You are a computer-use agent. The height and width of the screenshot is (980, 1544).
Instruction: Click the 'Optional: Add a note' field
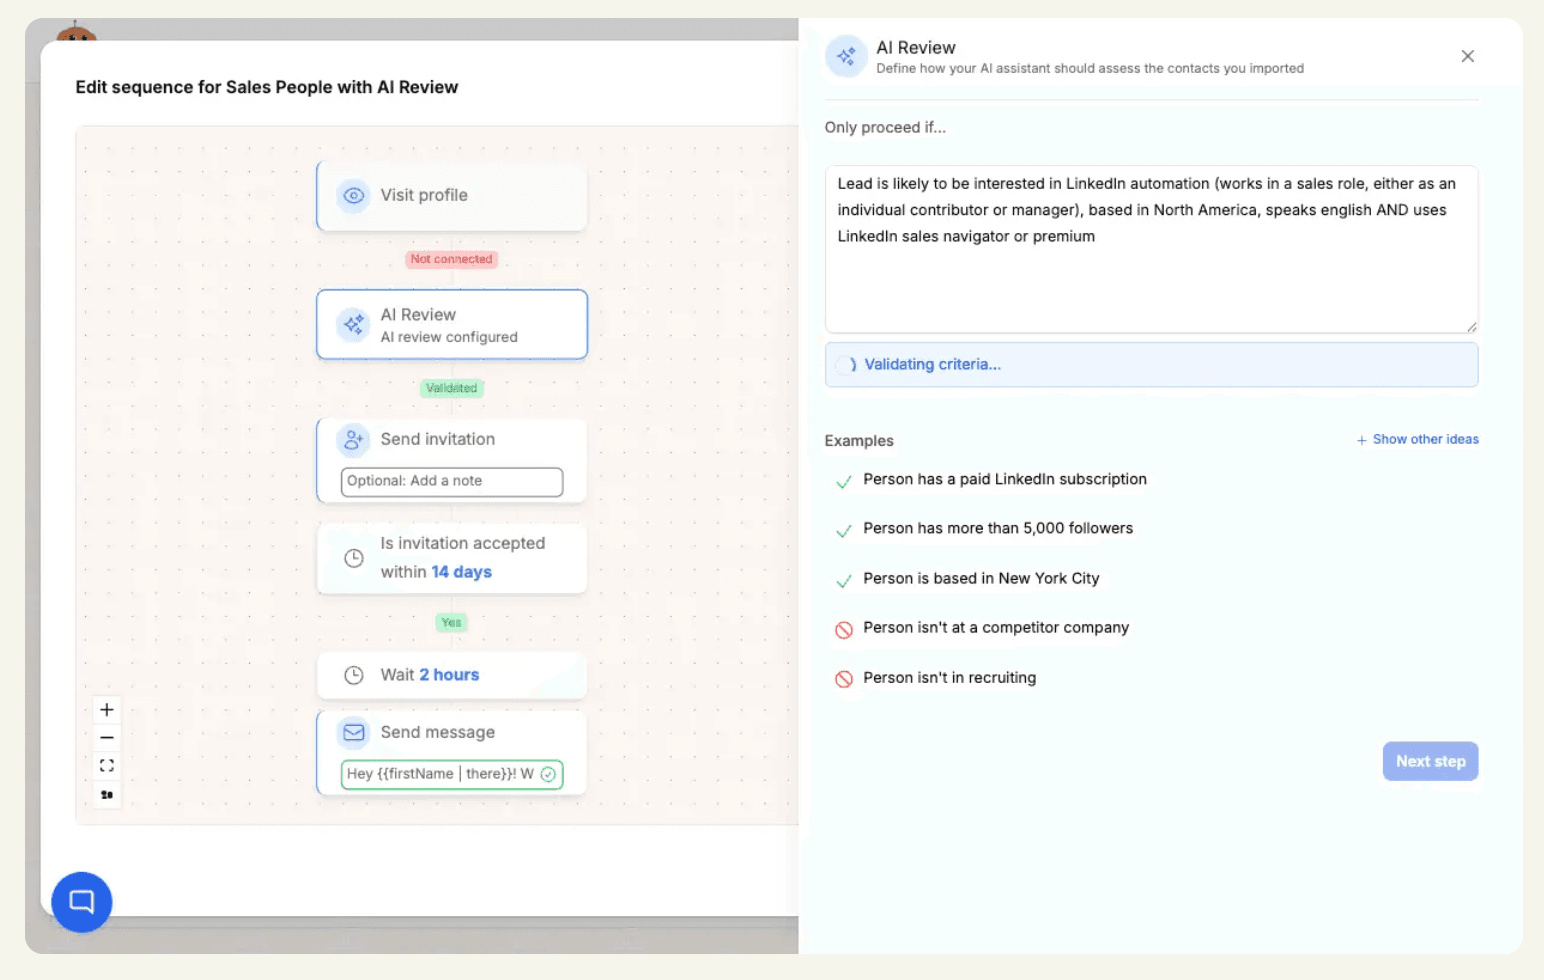tap(451, 482)
